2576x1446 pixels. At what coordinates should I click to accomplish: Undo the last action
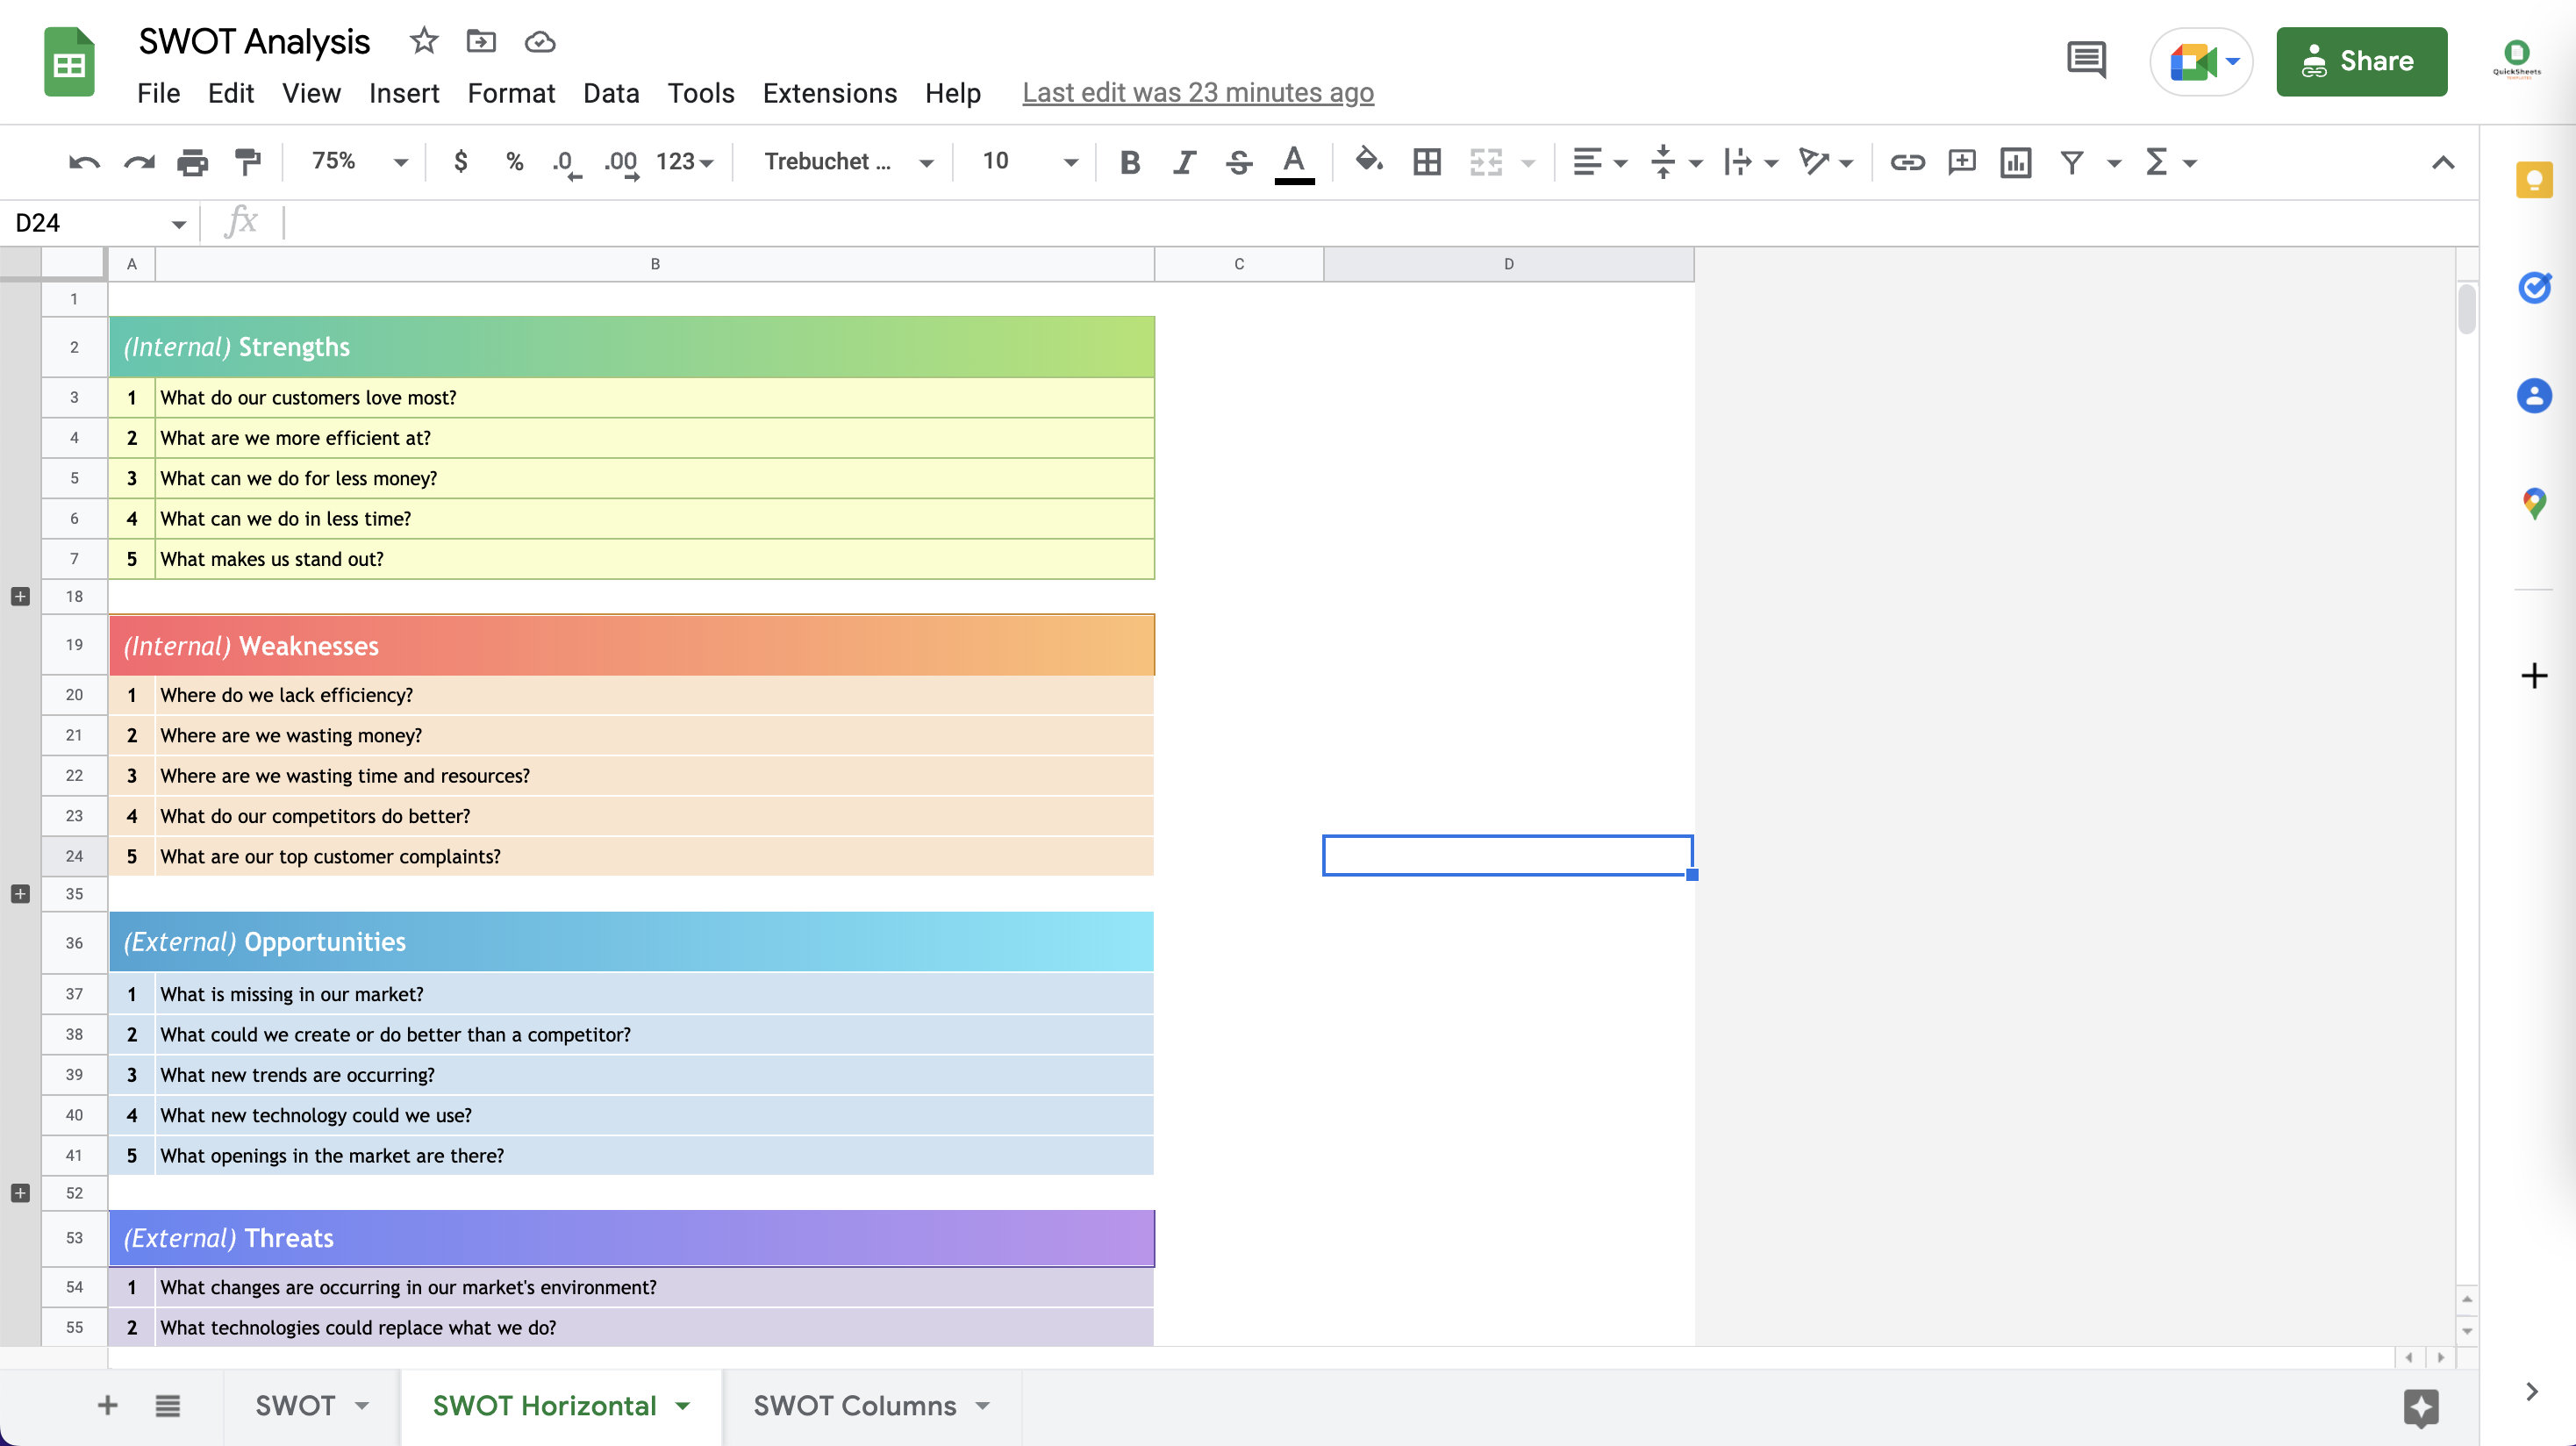coord(84,161)
